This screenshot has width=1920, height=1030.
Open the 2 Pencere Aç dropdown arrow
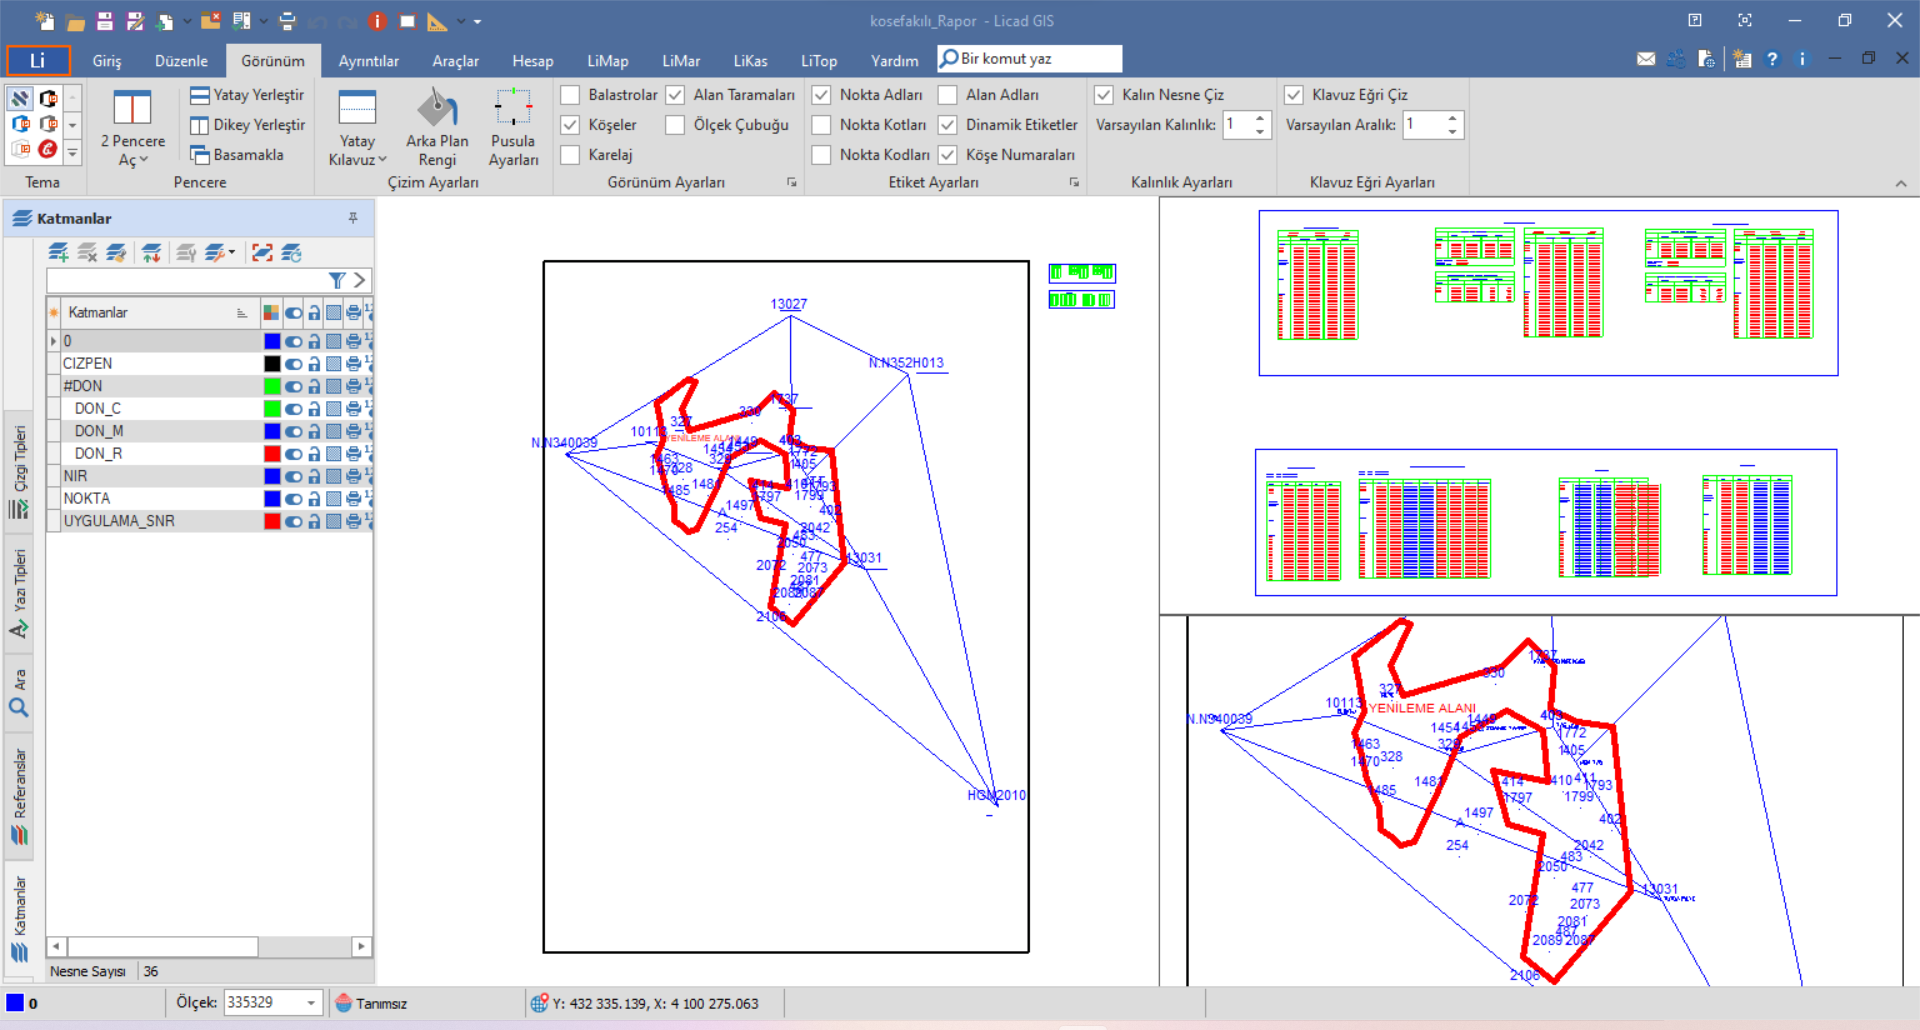[143, 160]
